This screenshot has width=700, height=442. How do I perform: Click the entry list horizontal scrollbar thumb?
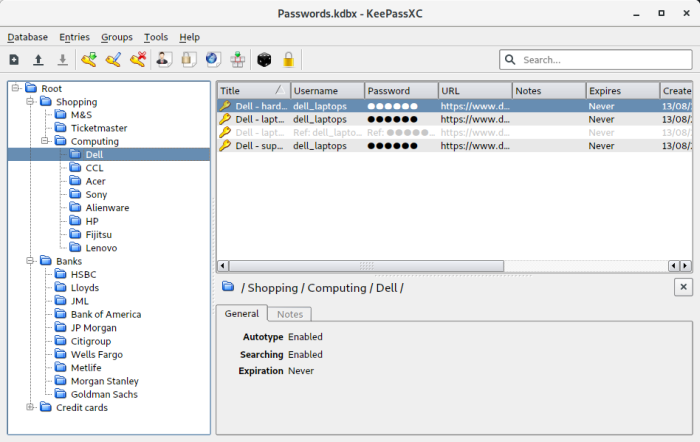tap(367, 266)
